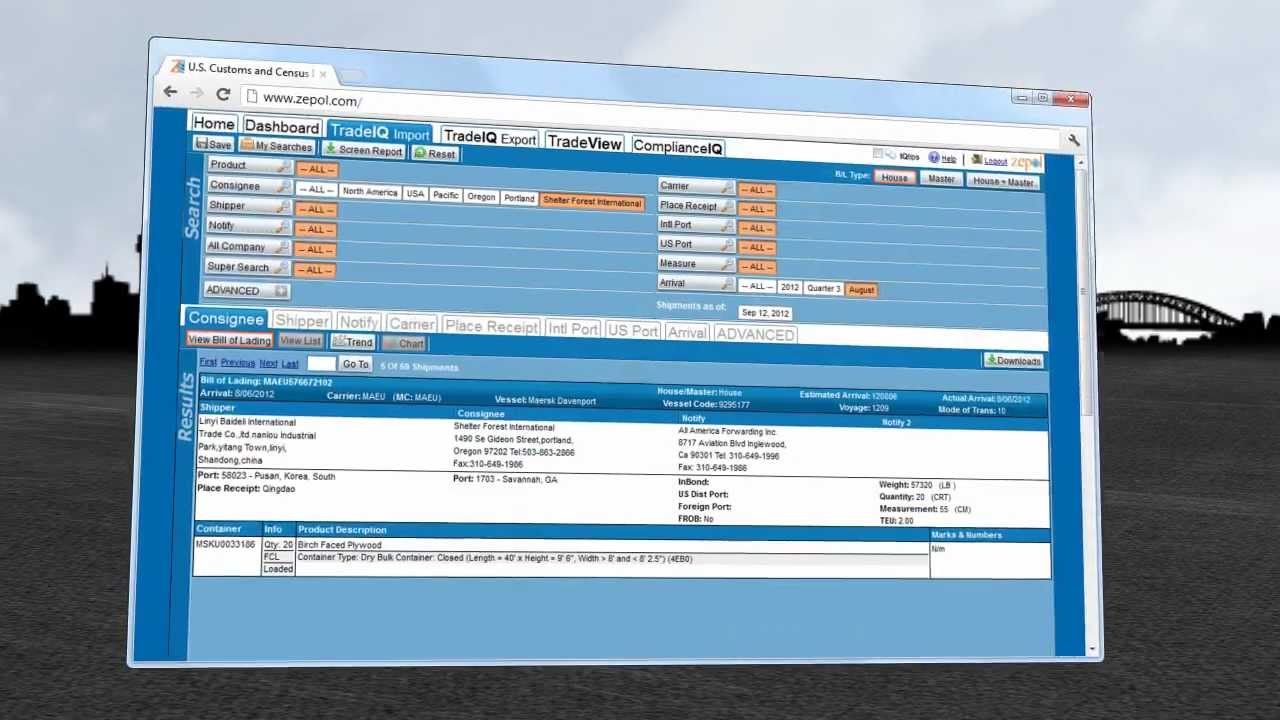
Task: Click the Logout icon beside the Logout link
Action: pyautogui.click(x=976, y=160)
